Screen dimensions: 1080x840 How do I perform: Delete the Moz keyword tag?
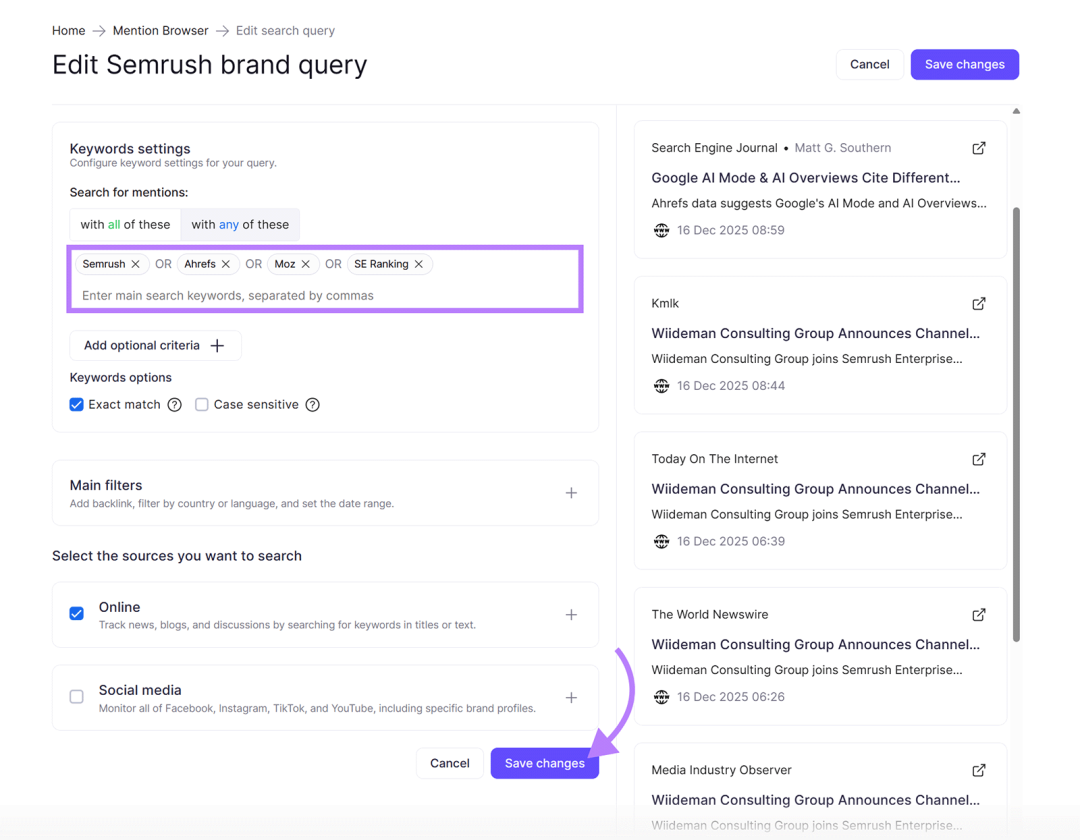pyautogui.click(x=306, y=264)
